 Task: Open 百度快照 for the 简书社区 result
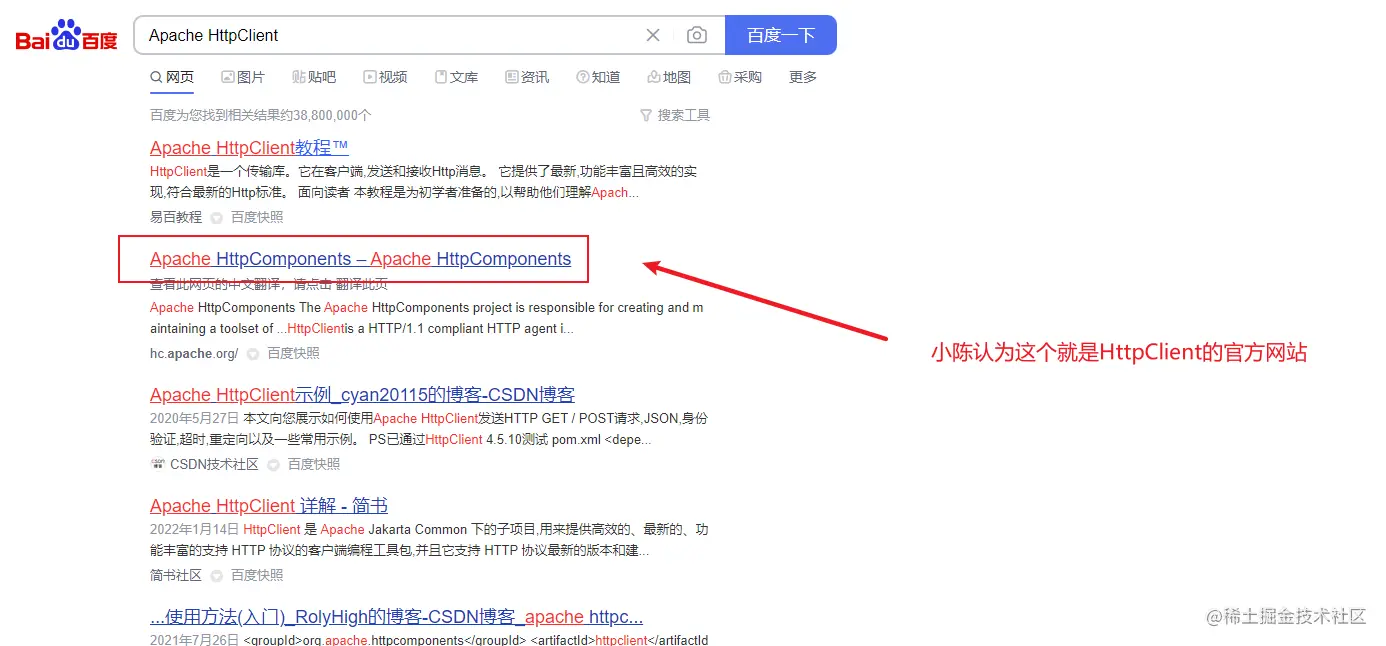coord(257,575)
